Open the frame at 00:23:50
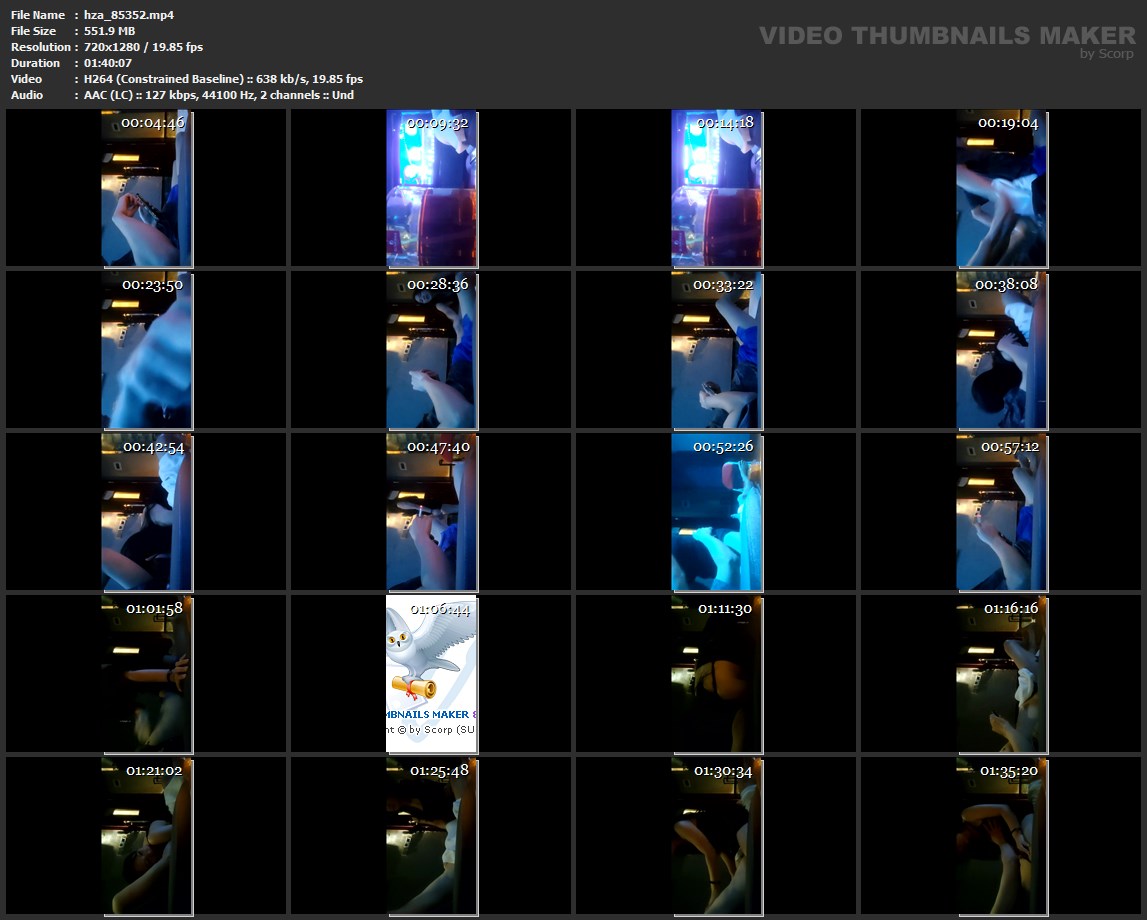 coord(146,350)
